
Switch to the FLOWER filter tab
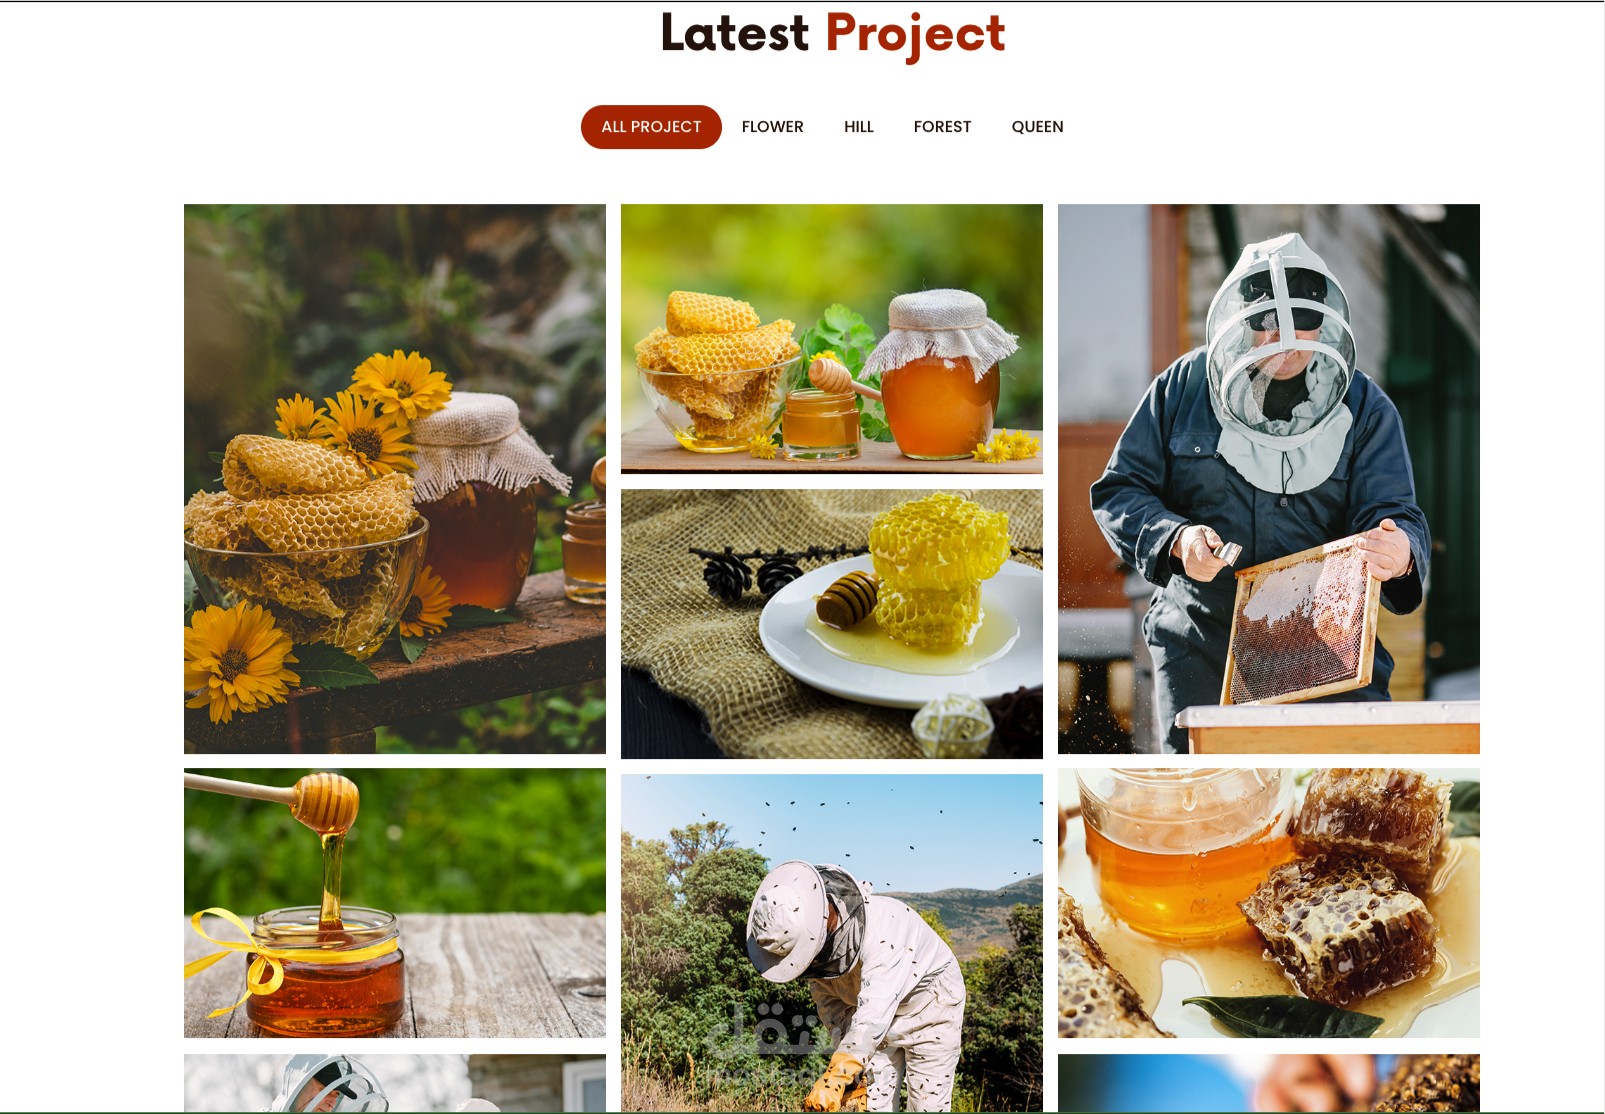772,127
